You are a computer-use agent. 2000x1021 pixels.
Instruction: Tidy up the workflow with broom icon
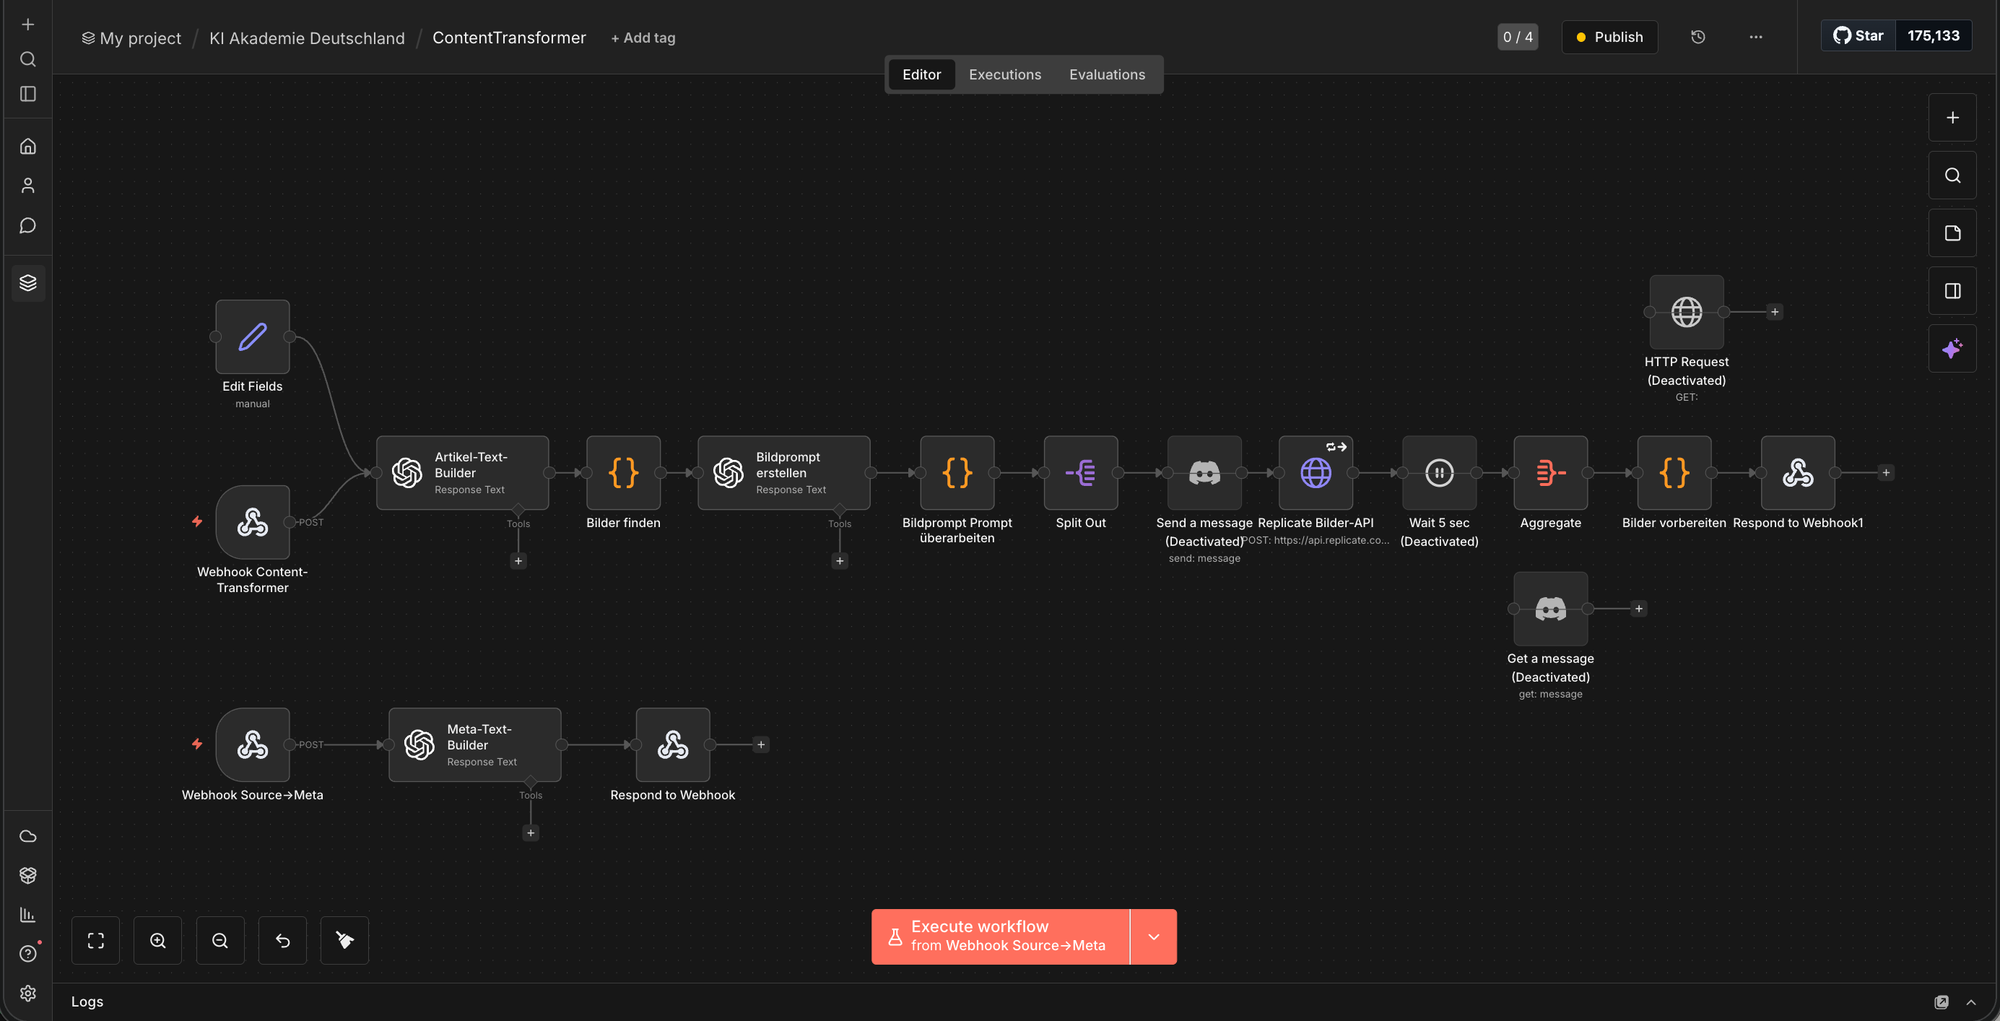[x=344, y=941]
